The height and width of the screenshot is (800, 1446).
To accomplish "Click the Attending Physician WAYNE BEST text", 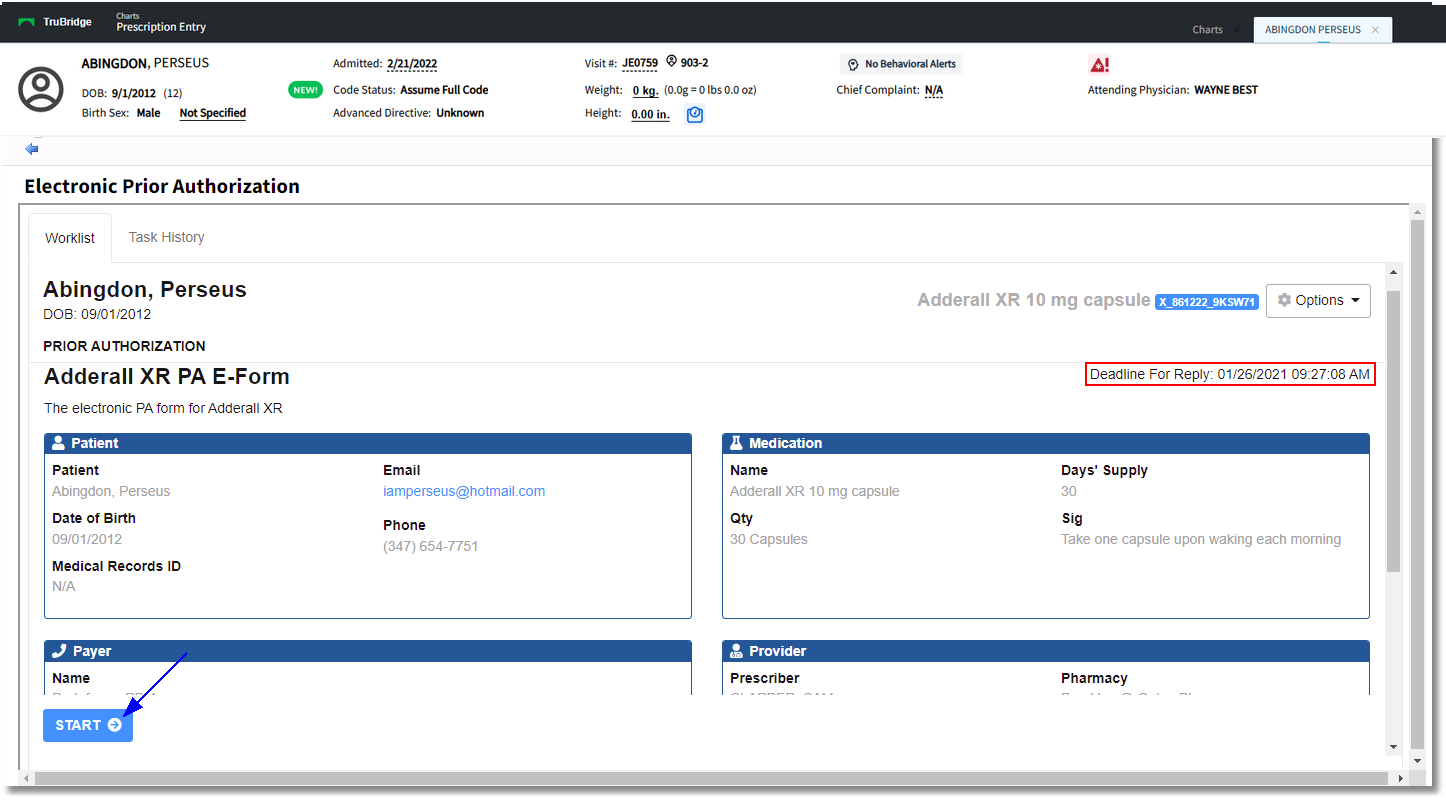I will pyautogui.click(x=1172, y=90).
